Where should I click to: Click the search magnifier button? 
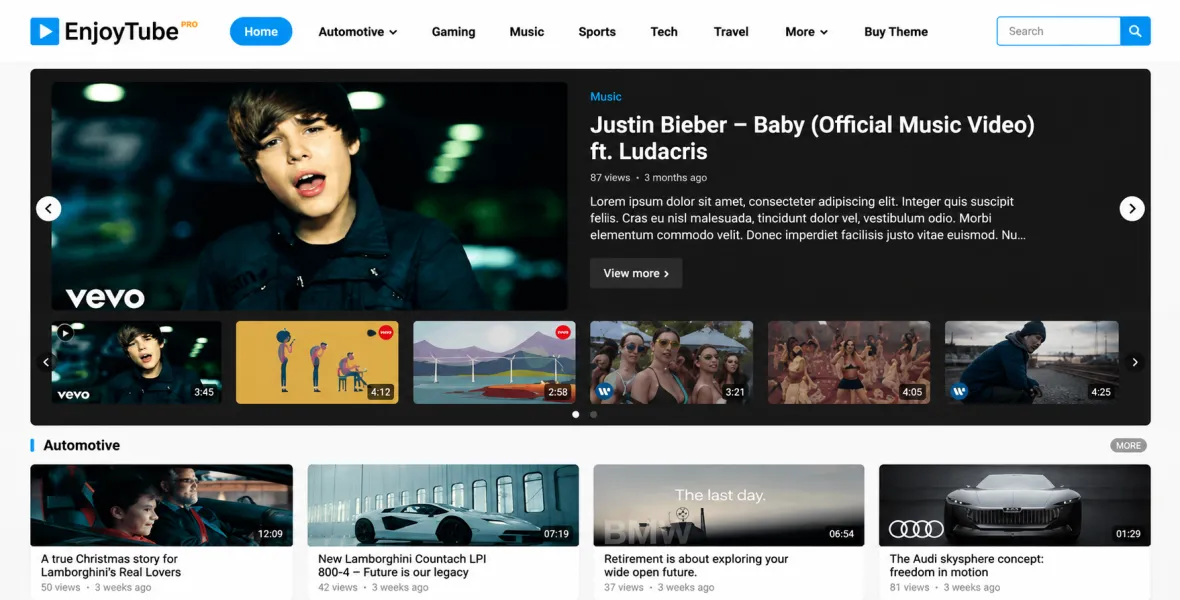[1135, 31]
